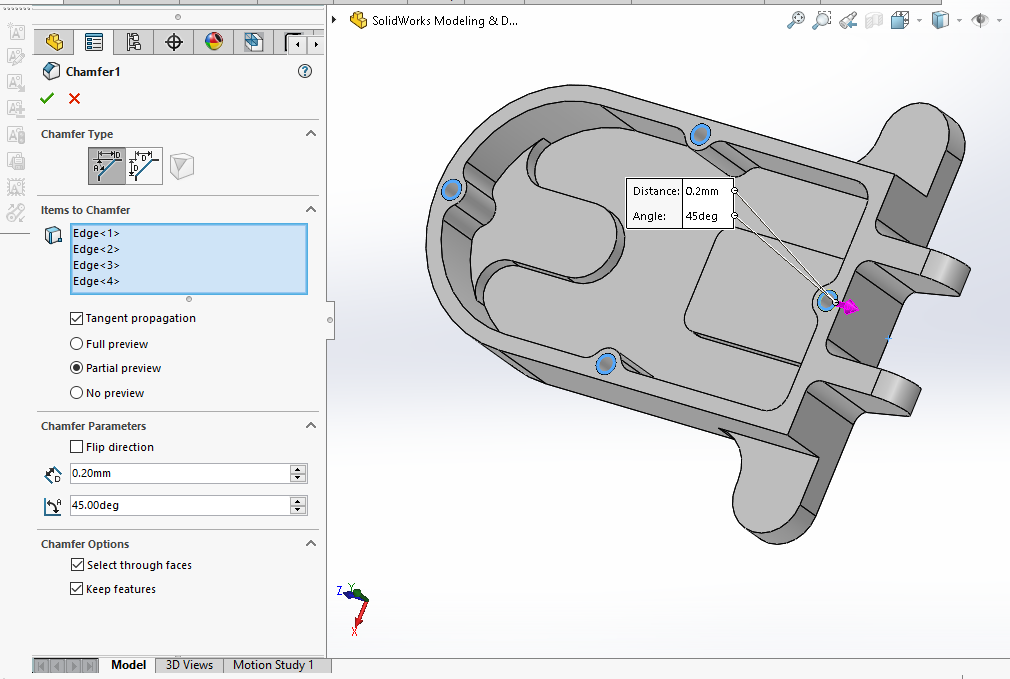Click the chamfer distance 0.20mm field
The height and width of the screenshot is (679, 1010).
coord(178,473)
